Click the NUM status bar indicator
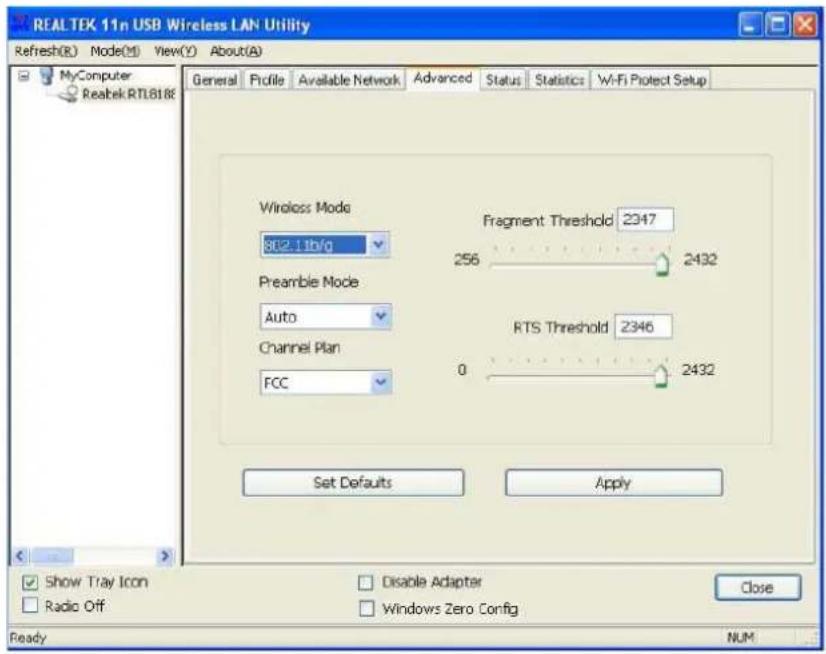This screenshot has height=654, width=826. tap(740, 638)
